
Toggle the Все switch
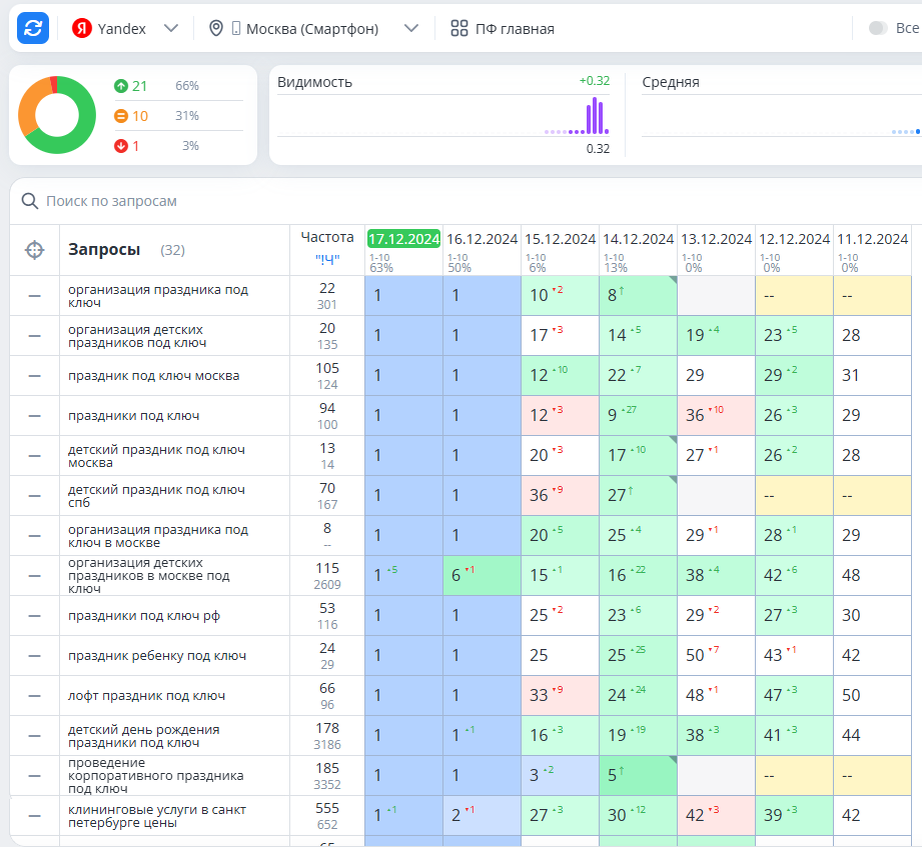point(878,28)
